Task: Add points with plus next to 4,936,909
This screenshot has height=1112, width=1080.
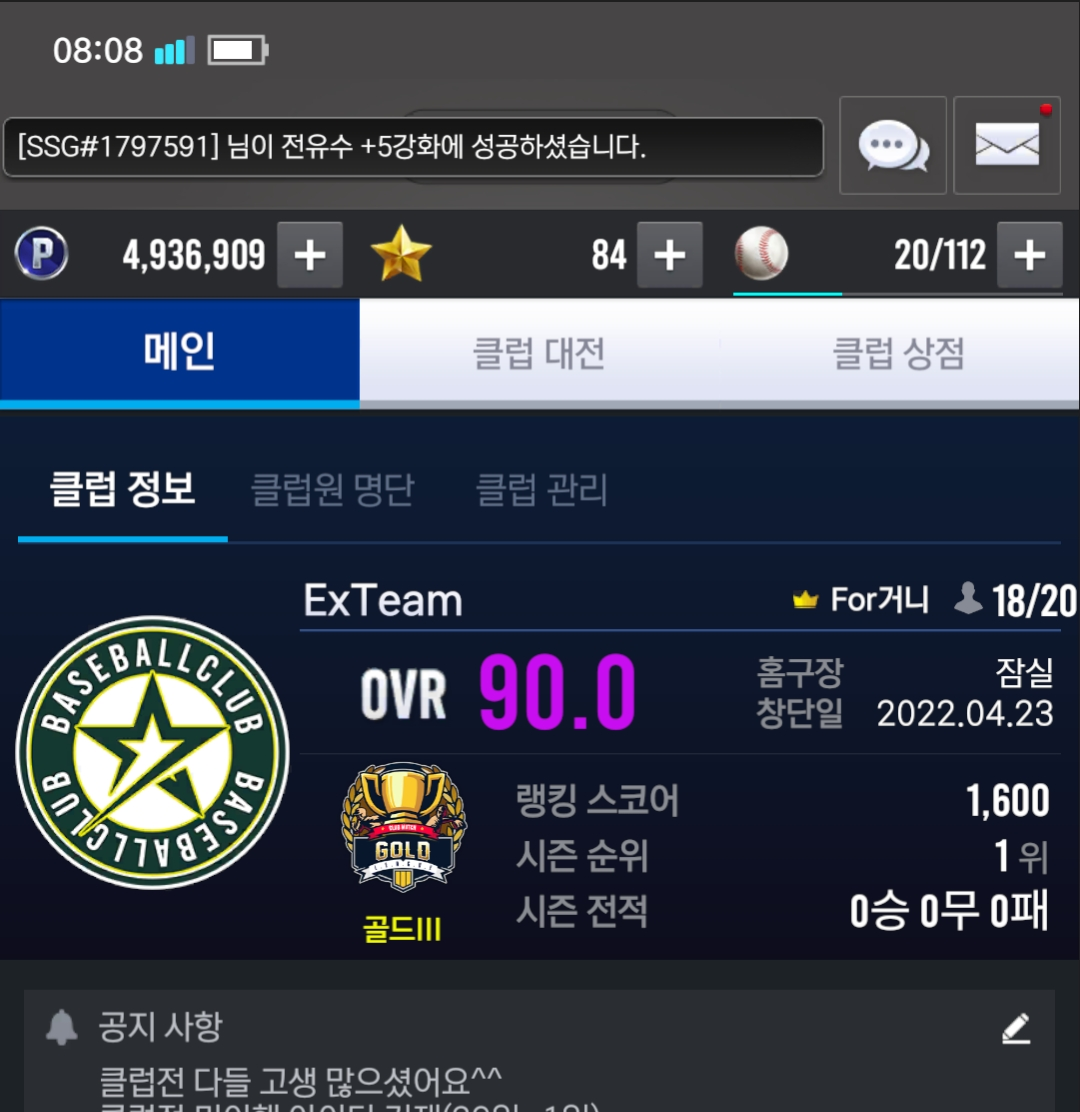Action: [x=310, y=255]
